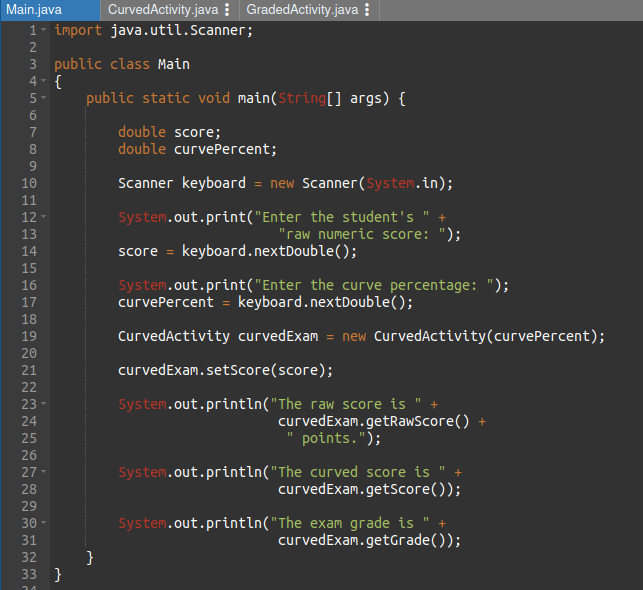
Task: Place cursor on 'curvedExam.setScore(score);' line
Action: point(225,370)
